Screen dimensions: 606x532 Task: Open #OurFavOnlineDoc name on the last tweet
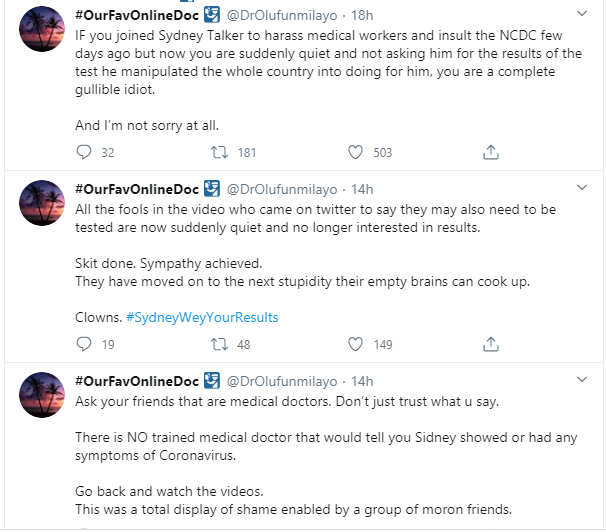(x=137, y=381)
